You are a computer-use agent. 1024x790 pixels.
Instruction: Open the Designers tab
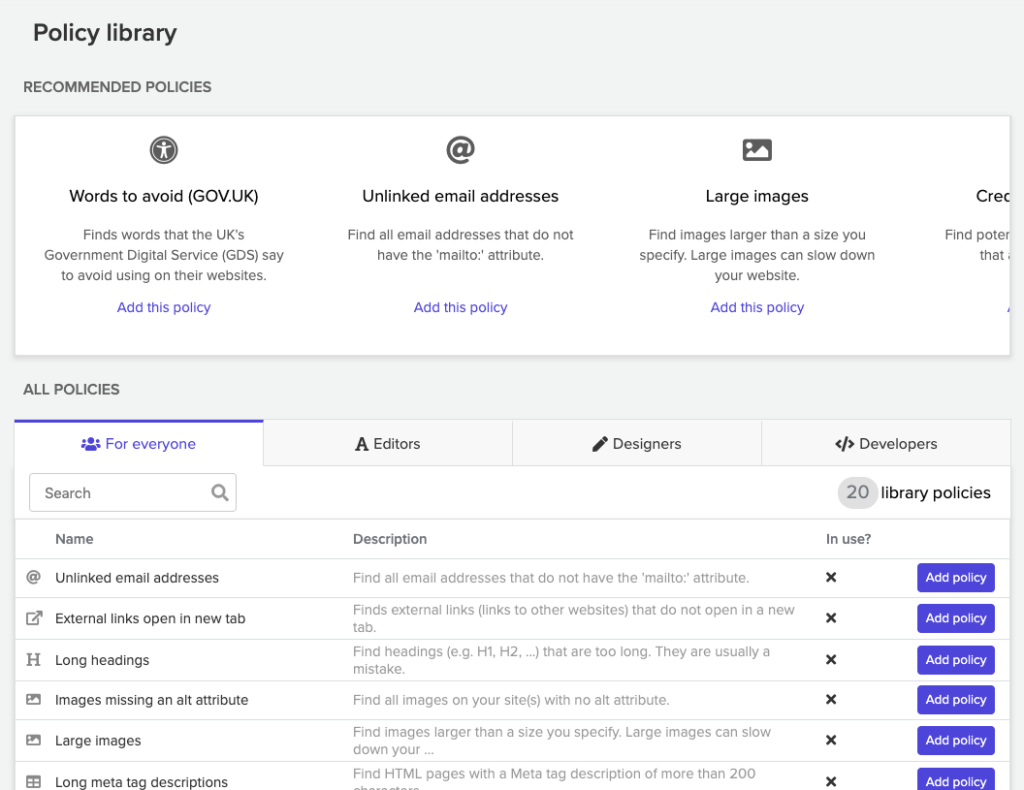(x=637, y=443)
